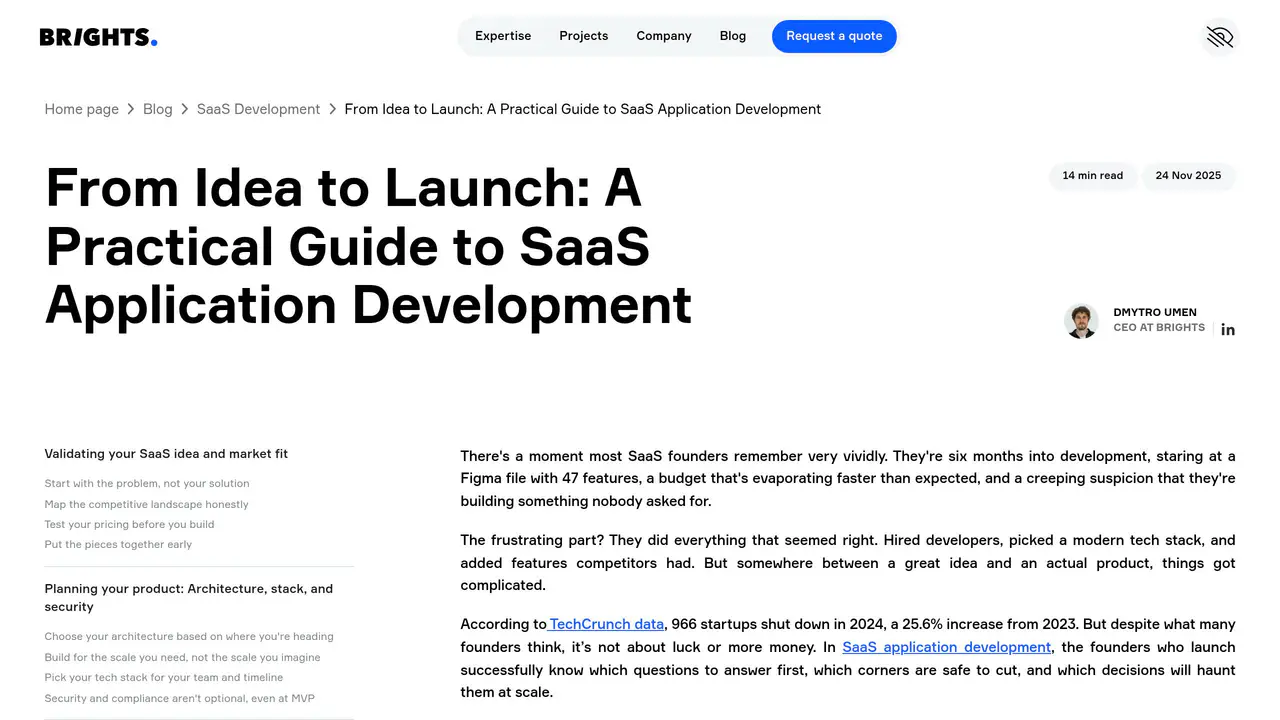Click the Request a quote button
1280x720 pixels.
(834, 36)
